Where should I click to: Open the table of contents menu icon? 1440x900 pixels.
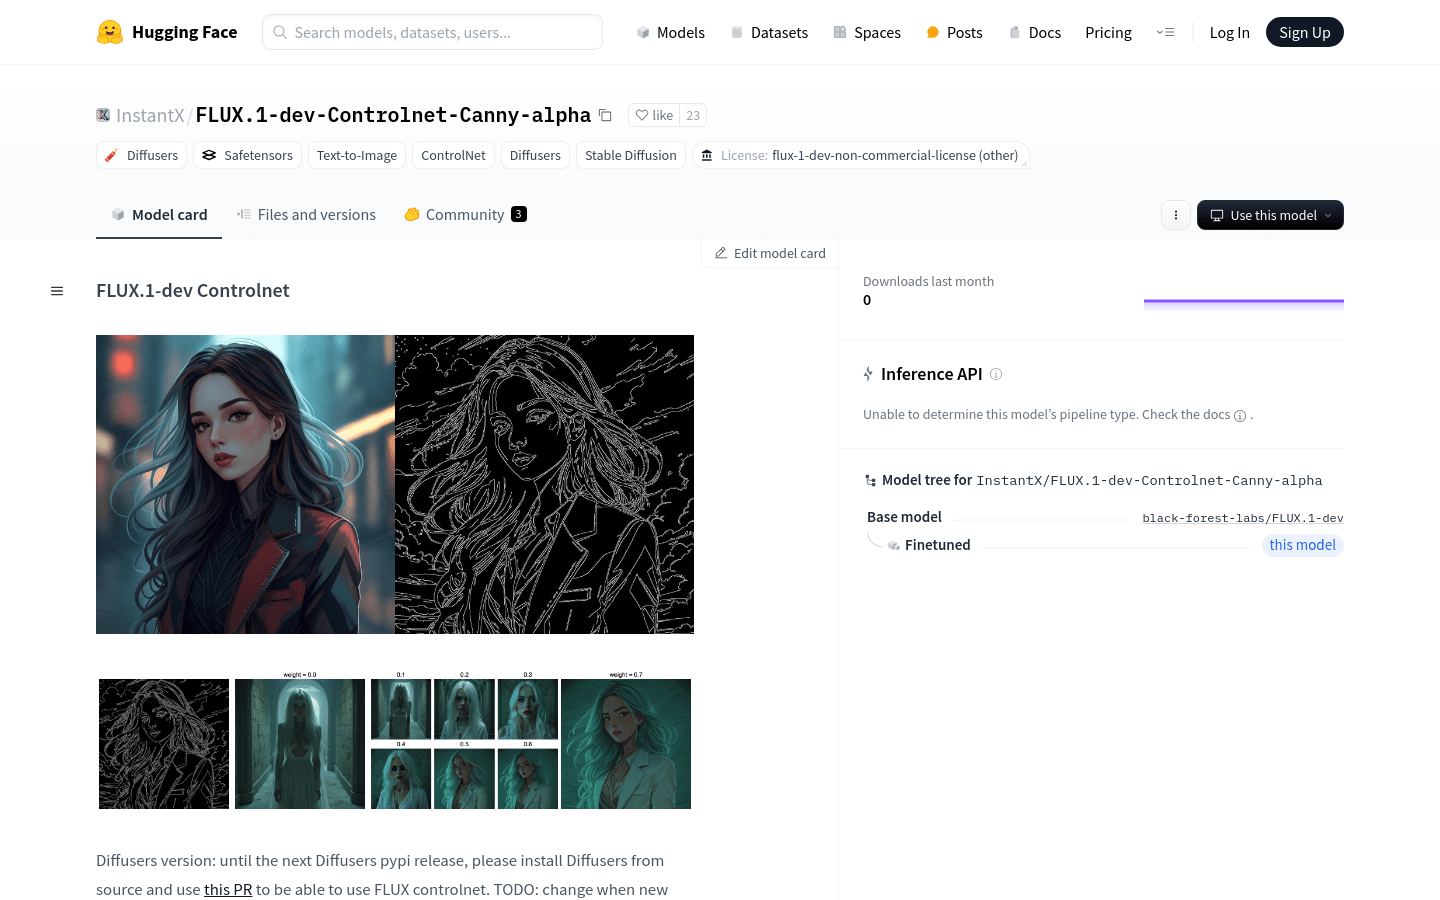click(x=57, y=291)
